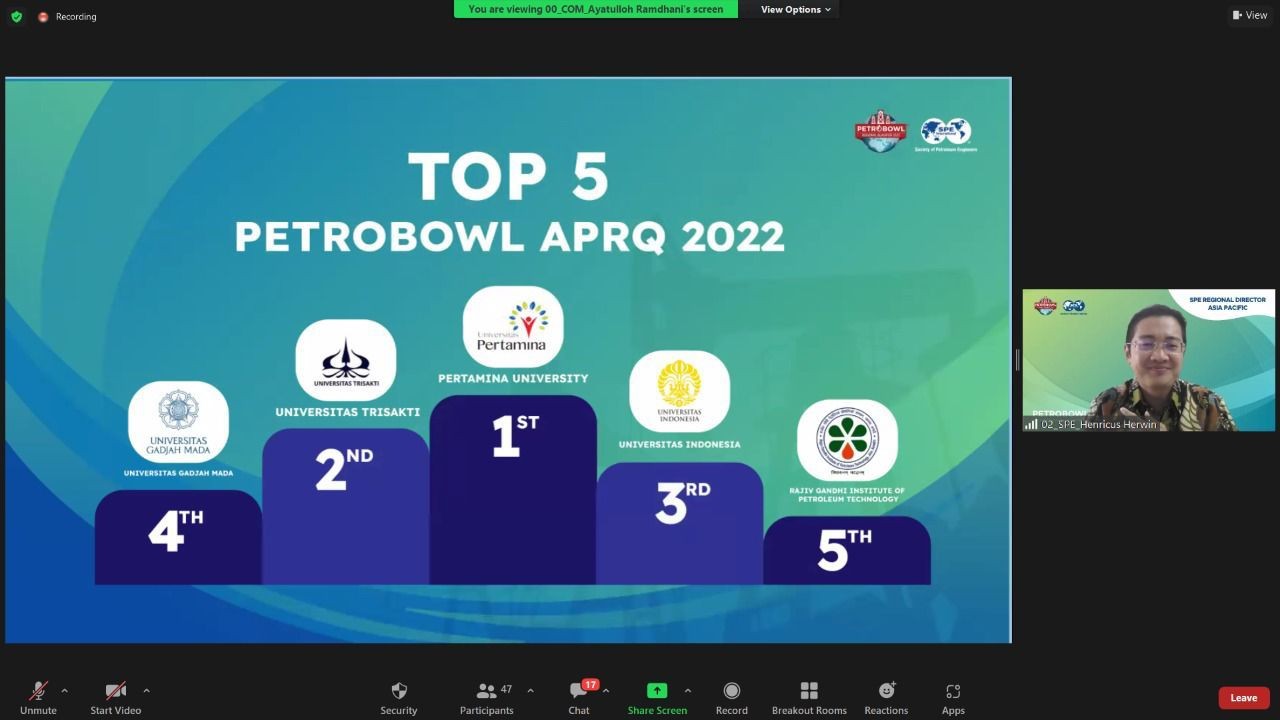The height and width of the screenshot is (720, 1280).
Task: Expand participants options caret
Action: pyautogui.click(x=530, y=690)
